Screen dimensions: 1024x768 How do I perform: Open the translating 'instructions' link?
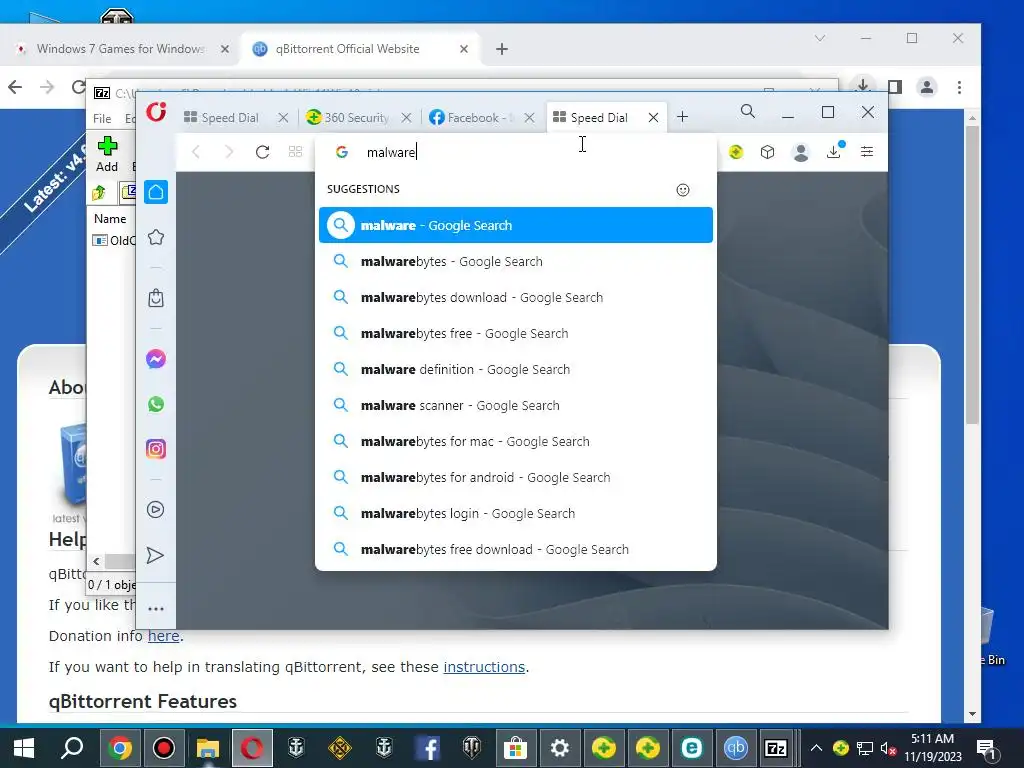(x=484, y=667)
